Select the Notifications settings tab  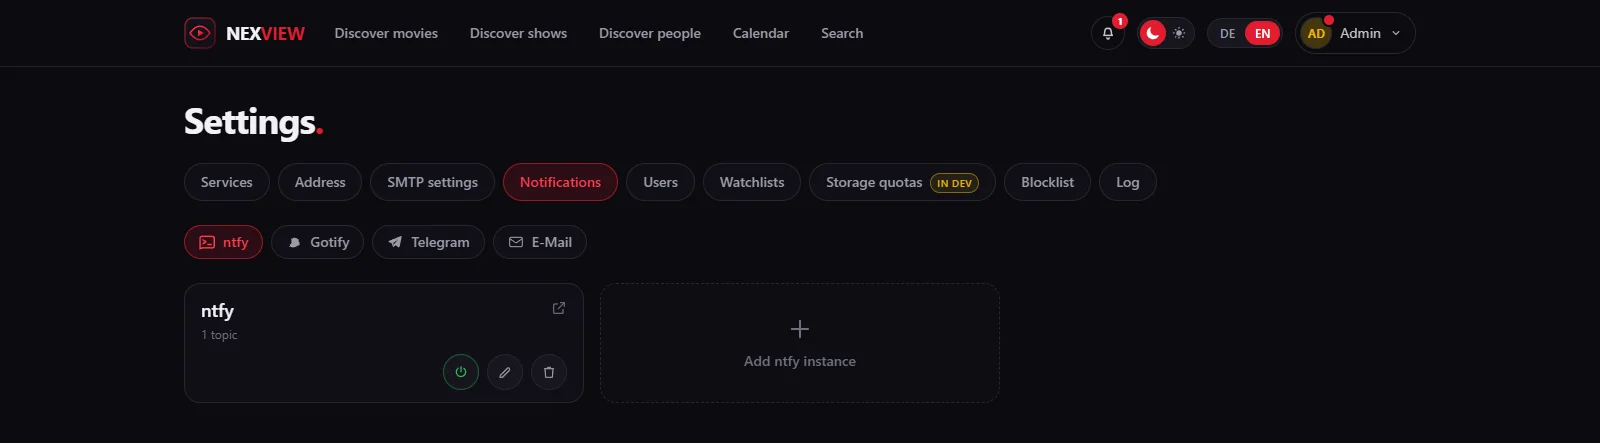(560, 182)
